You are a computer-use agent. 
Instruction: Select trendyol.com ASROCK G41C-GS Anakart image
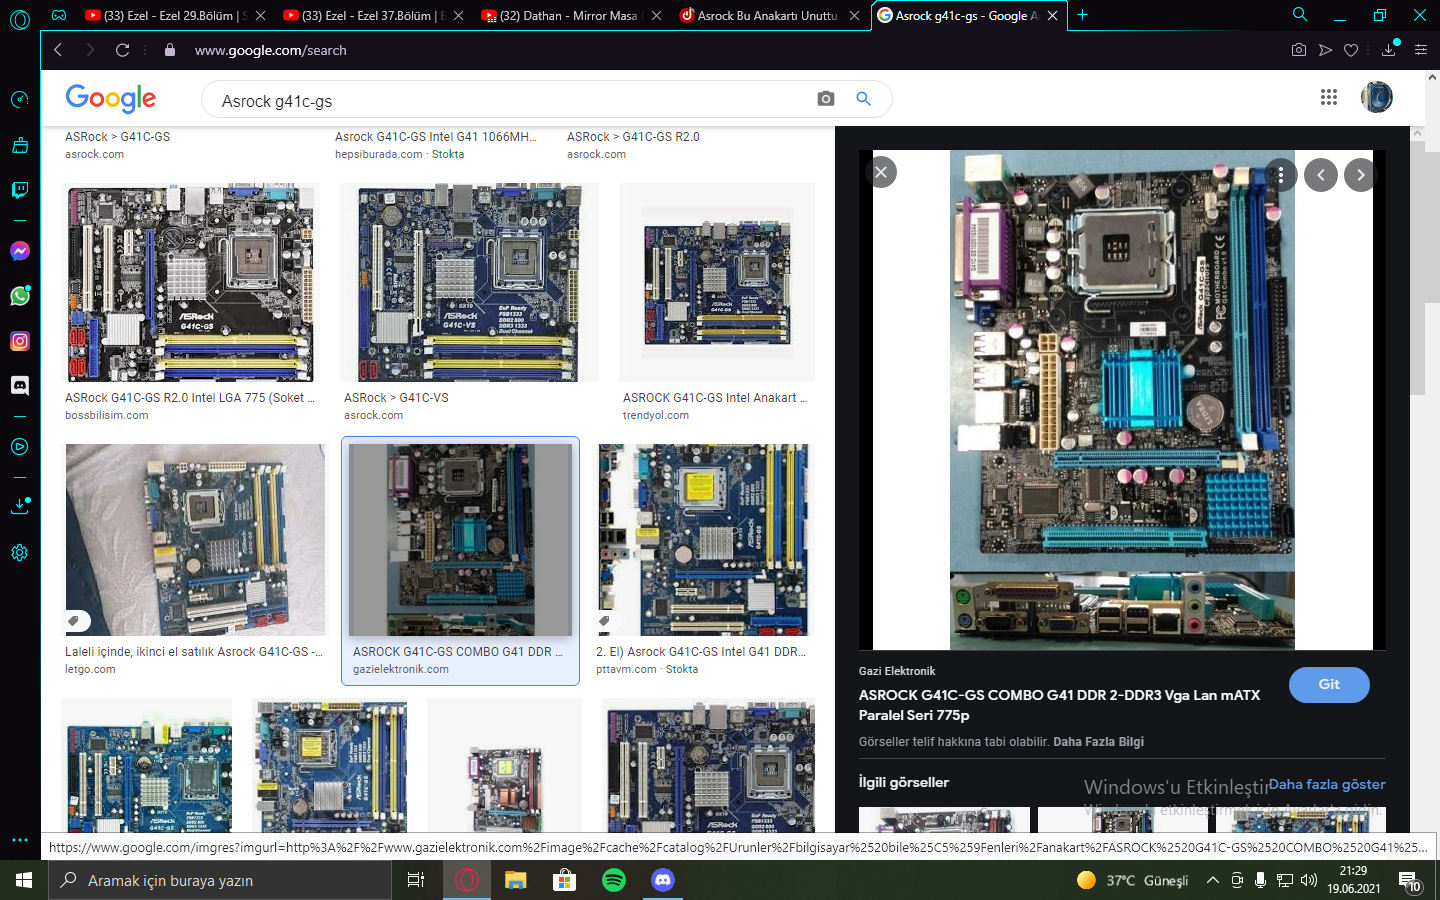tap(717, 282)
